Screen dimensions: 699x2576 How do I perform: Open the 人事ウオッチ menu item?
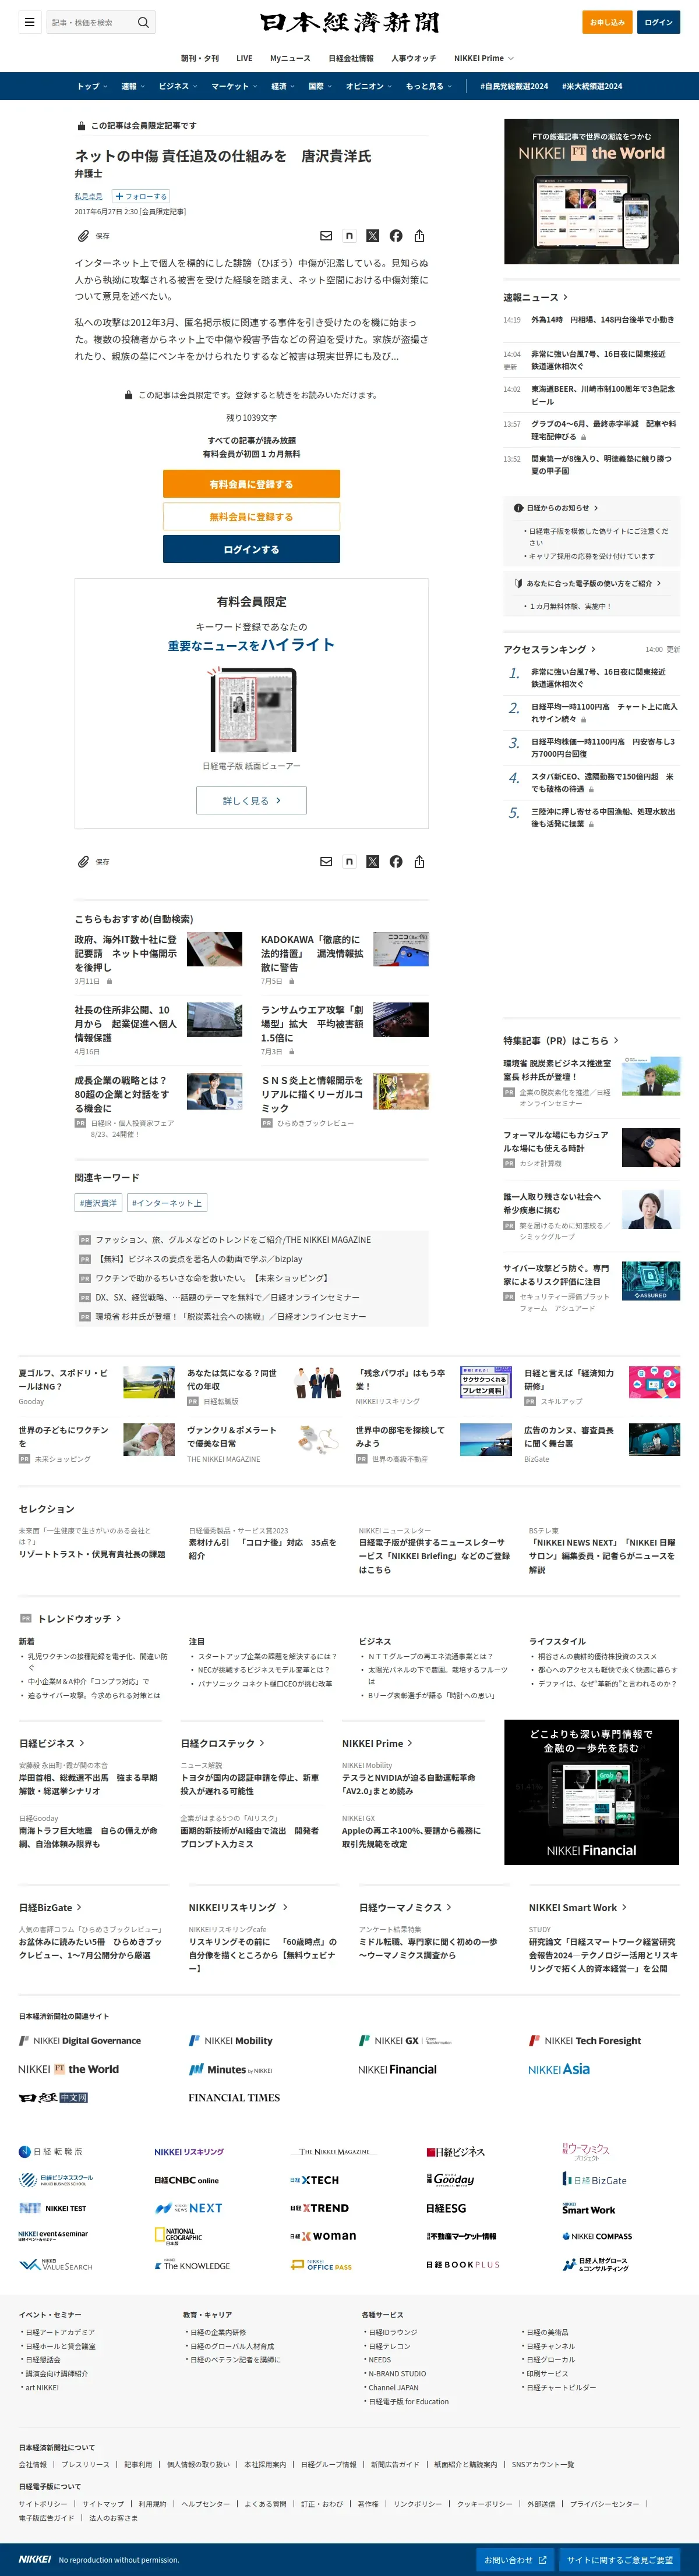point(414,58)
